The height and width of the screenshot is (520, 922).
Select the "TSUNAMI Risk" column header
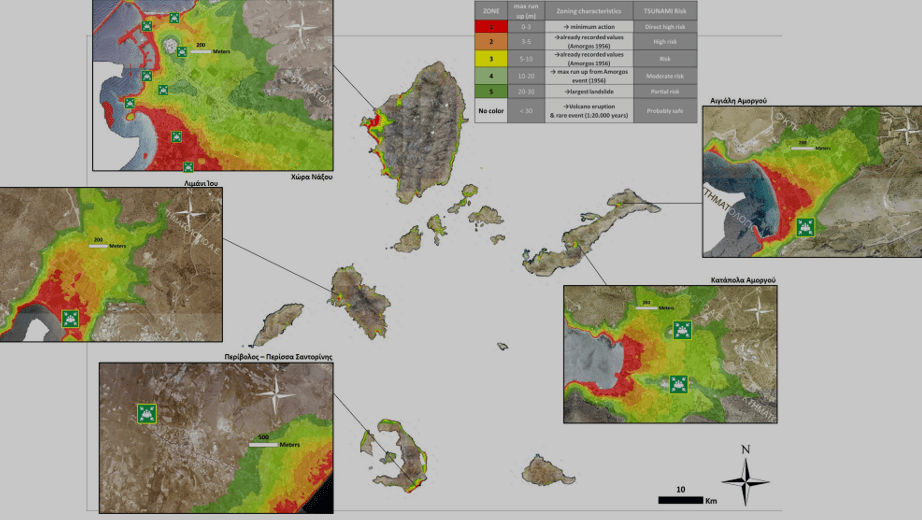click(665, 12)
